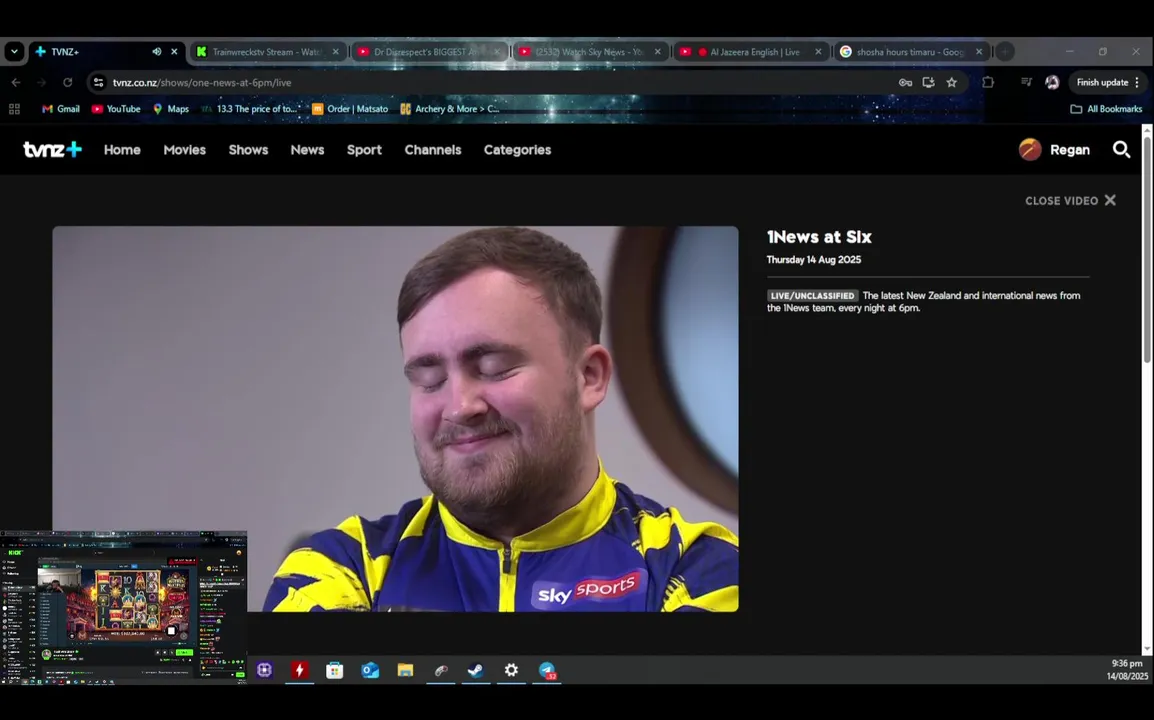The width and height of the screenshot is (1154, 720).
Task: Close the Trainwreckstv Stream tab
Action: pos(336,52)
